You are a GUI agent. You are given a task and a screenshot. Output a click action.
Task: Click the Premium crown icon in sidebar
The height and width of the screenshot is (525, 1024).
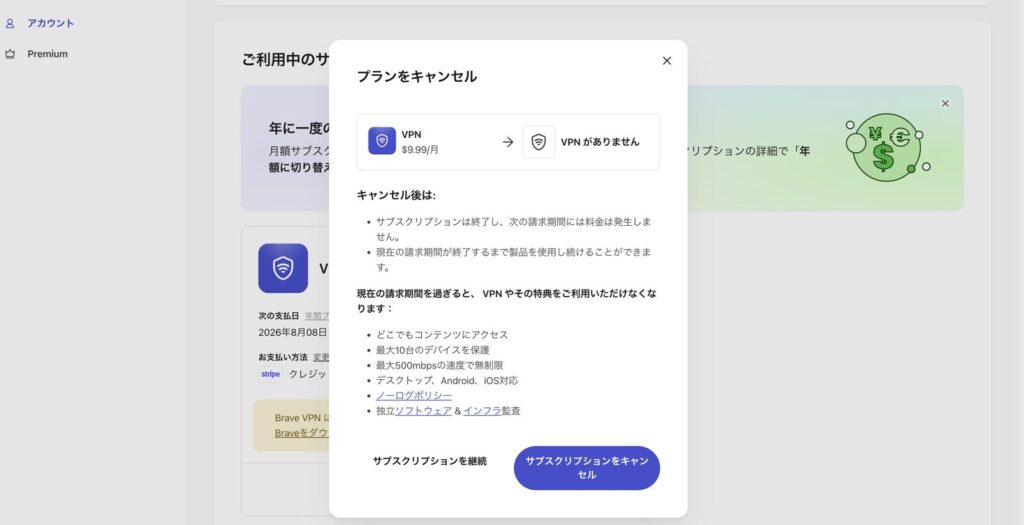pyautogui.click(x=10, y=54)
